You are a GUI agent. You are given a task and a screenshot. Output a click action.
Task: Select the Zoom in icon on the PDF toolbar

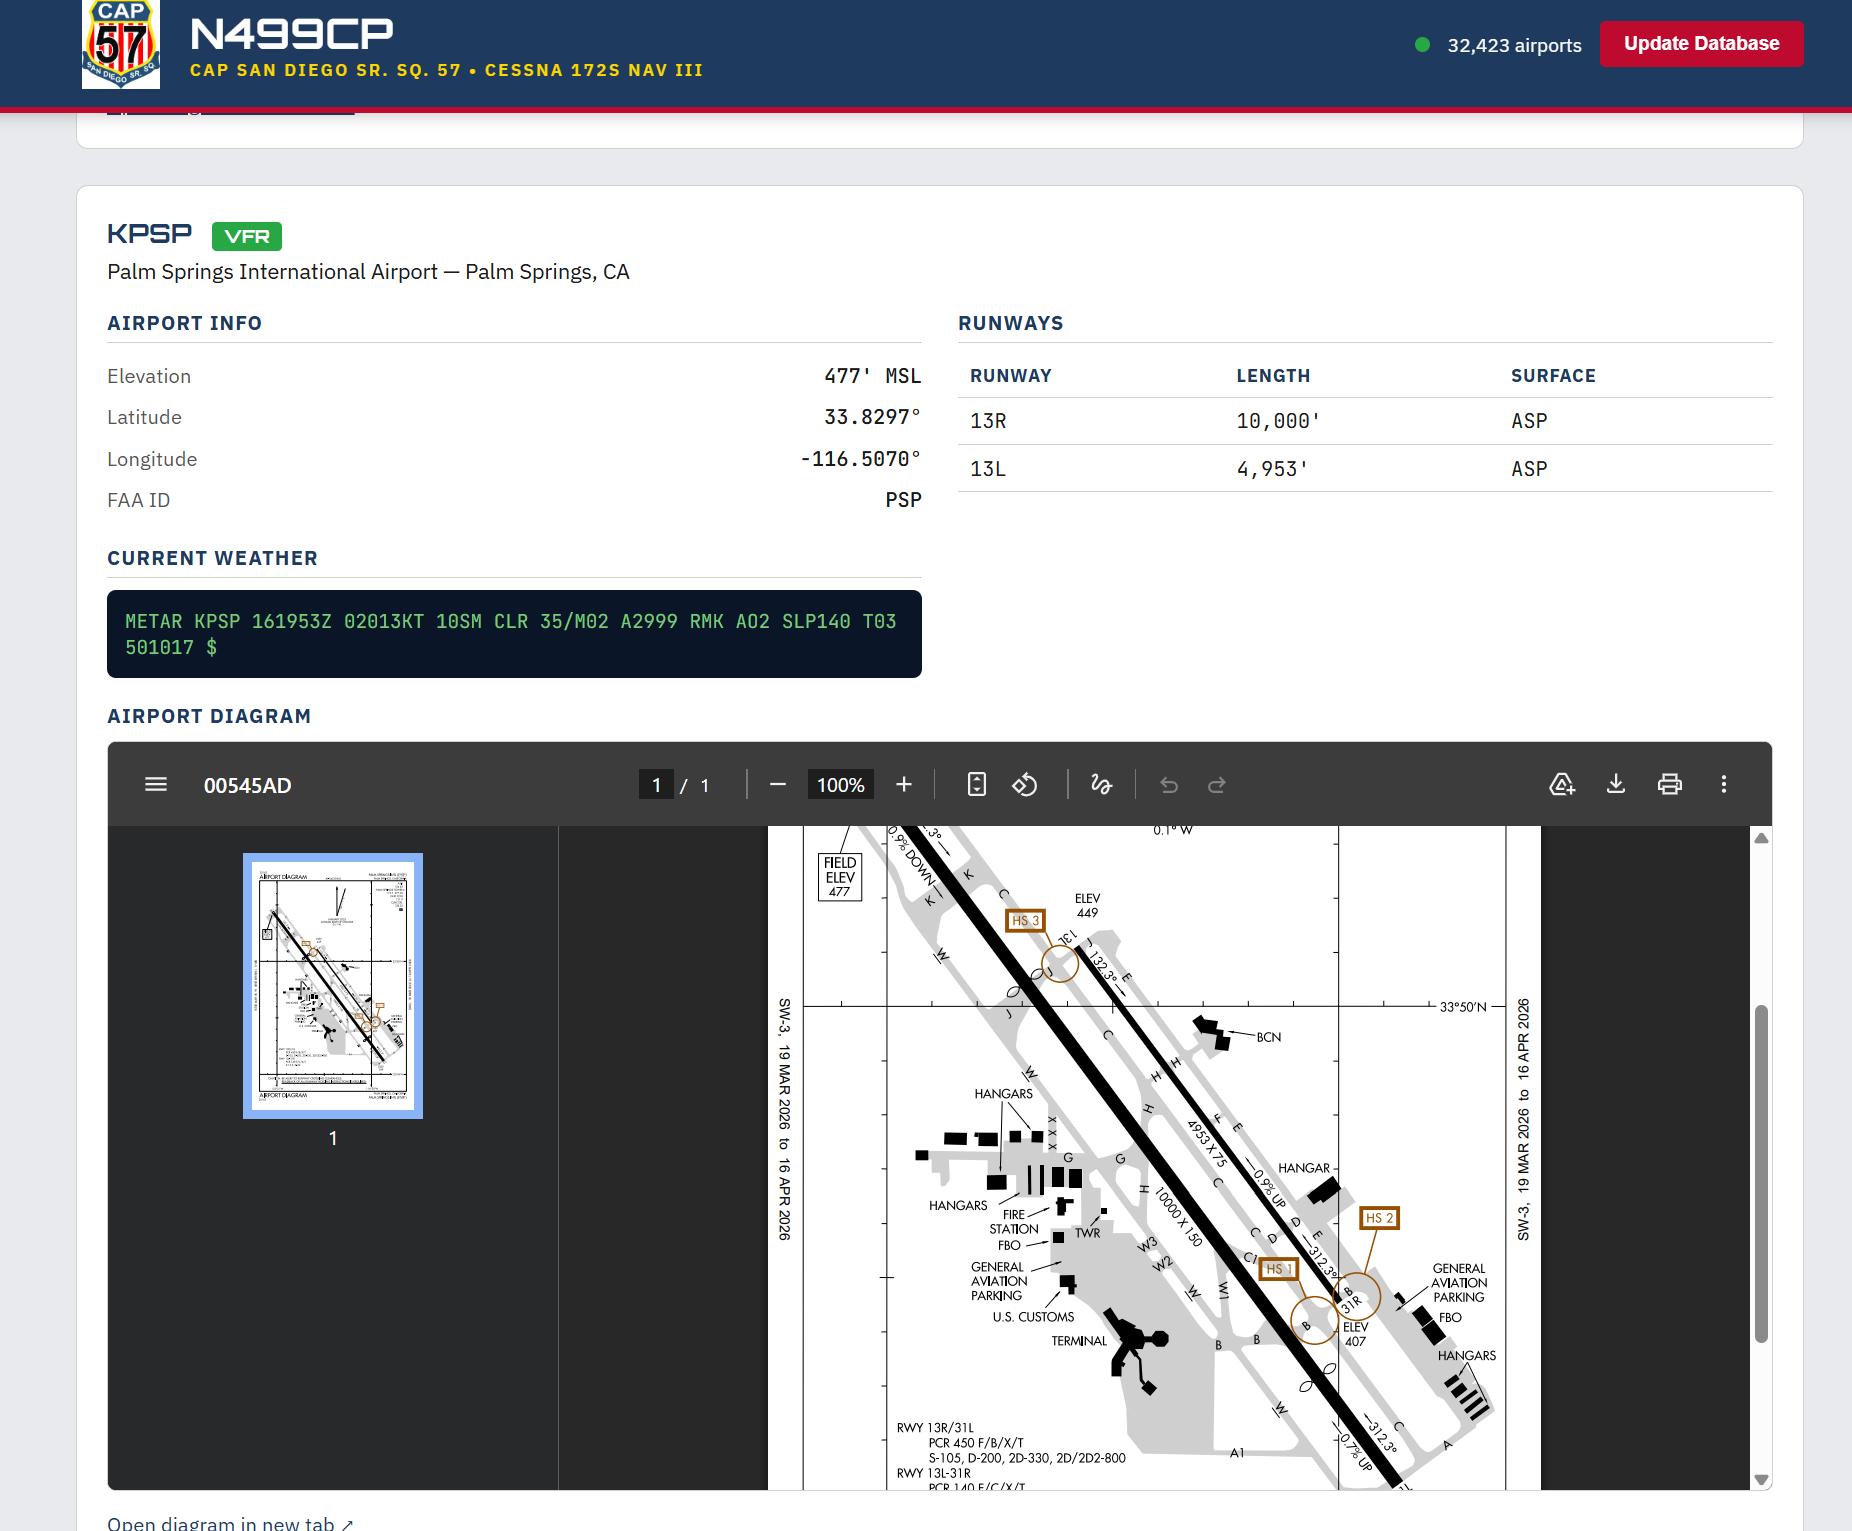tap(905, 785)
